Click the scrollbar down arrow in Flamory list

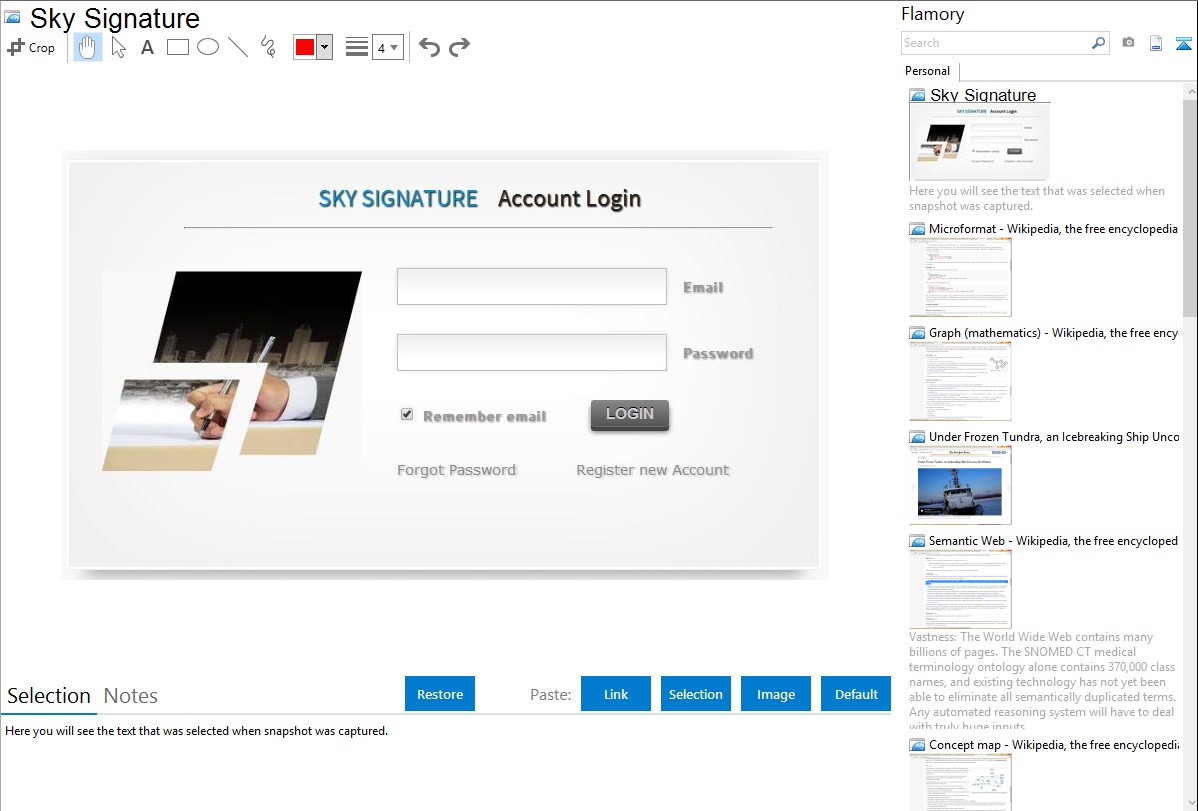[x=1190, y=803]
